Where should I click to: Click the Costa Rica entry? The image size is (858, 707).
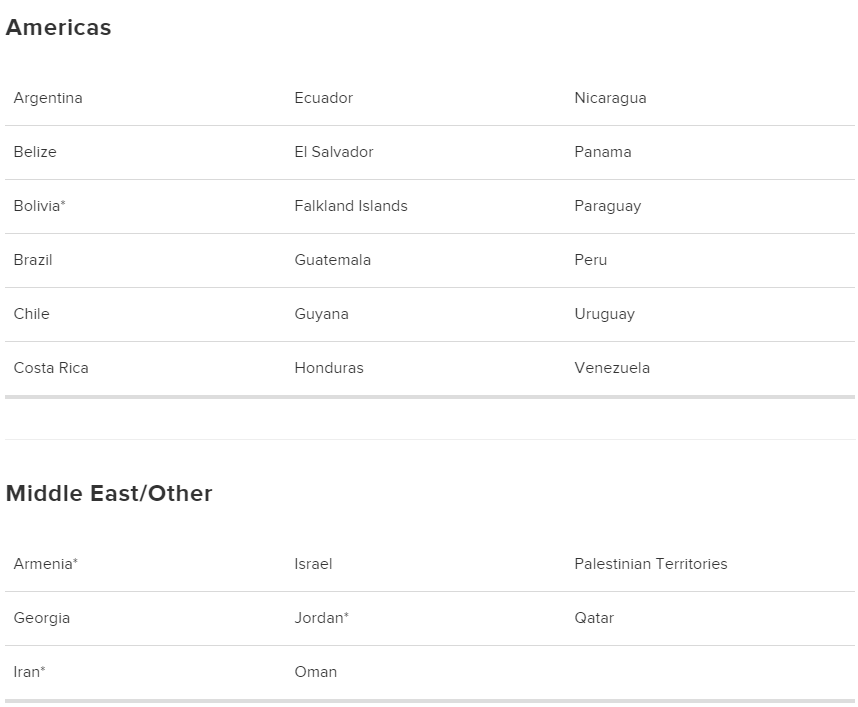pos(51,368)
